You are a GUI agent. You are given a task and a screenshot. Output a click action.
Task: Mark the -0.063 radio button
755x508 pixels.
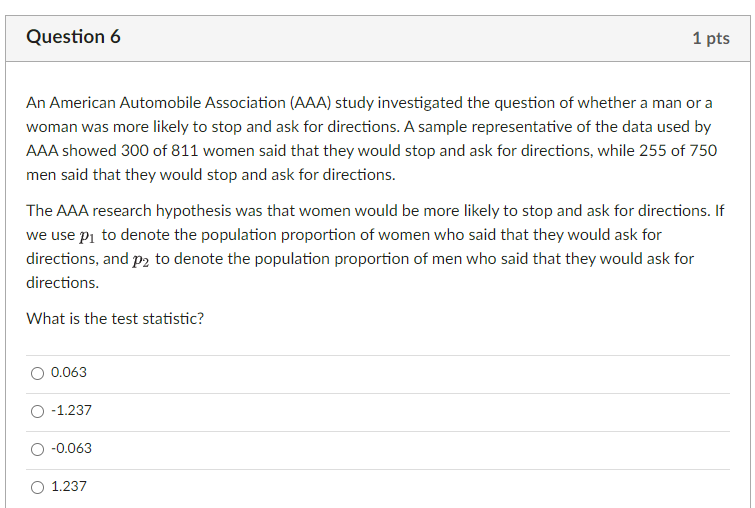[37, 449]
